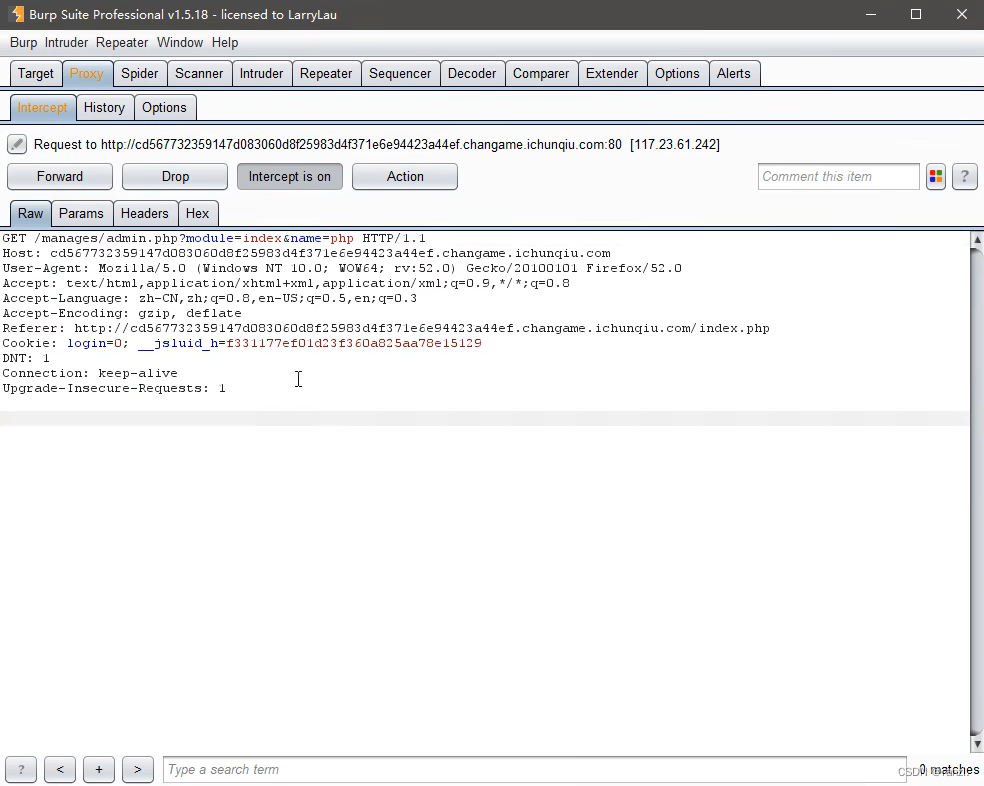Select the Intercept sub-tab
Viewport: 984px width, 786px height.
42,107
